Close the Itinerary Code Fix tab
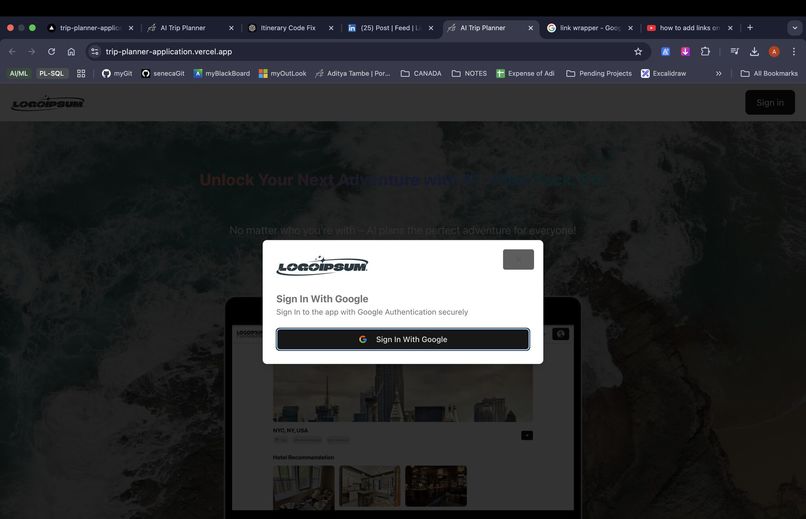Viewport: 806px width, 519px height. (x=331, y=28)
